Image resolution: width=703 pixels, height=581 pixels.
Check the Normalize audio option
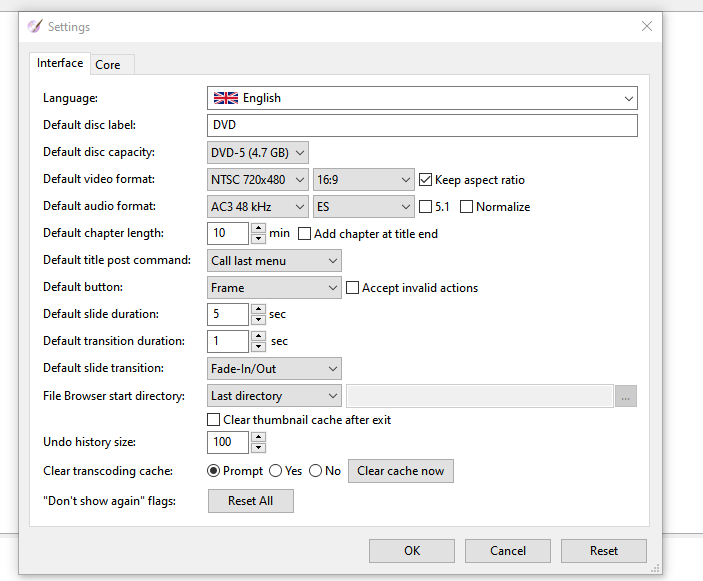[x=466, y=207]
